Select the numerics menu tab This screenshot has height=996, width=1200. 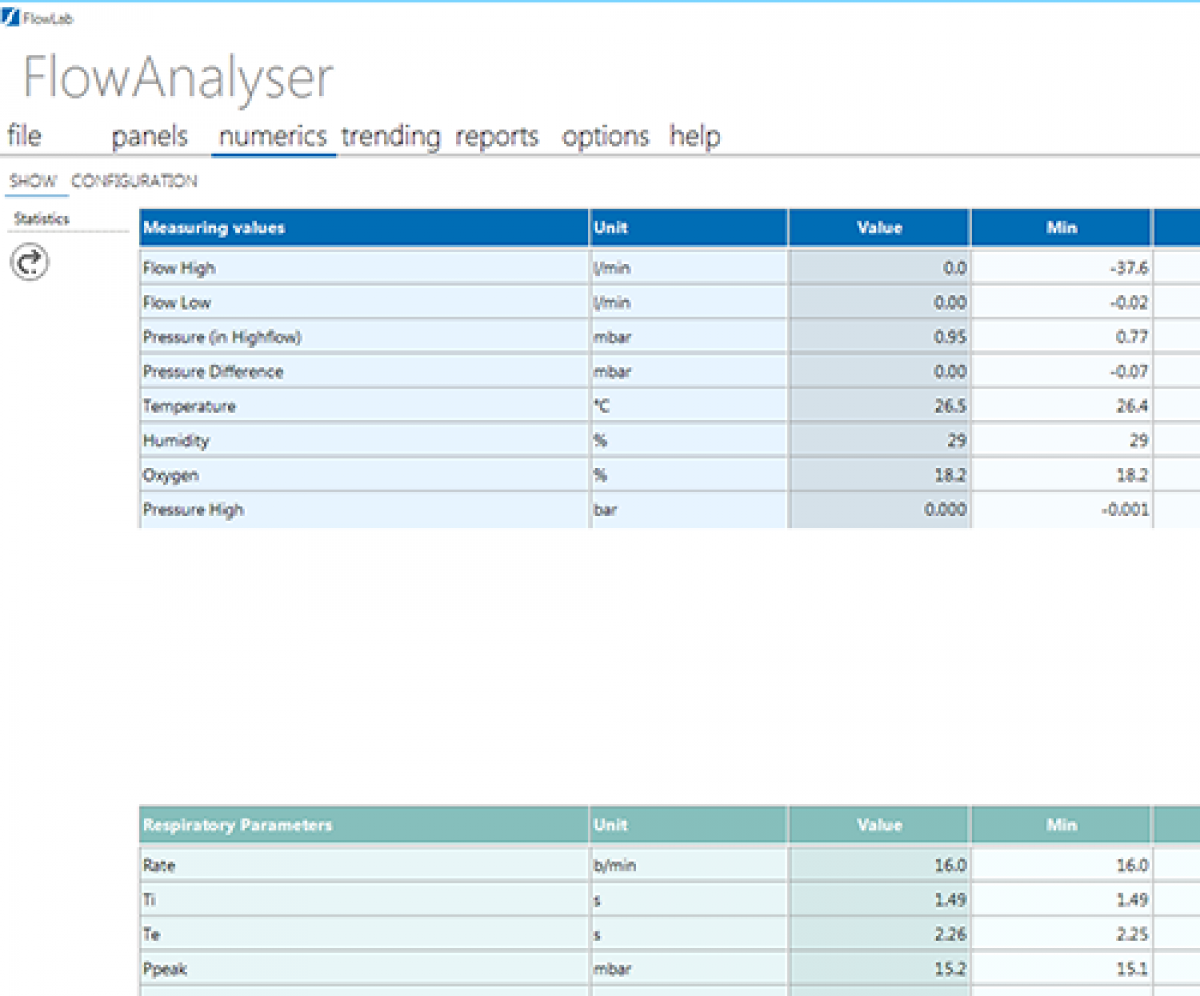(273, 136)
